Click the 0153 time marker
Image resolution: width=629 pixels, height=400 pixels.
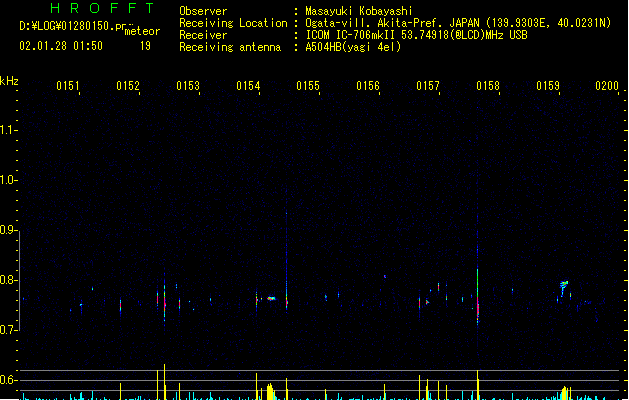coord(188,86)
